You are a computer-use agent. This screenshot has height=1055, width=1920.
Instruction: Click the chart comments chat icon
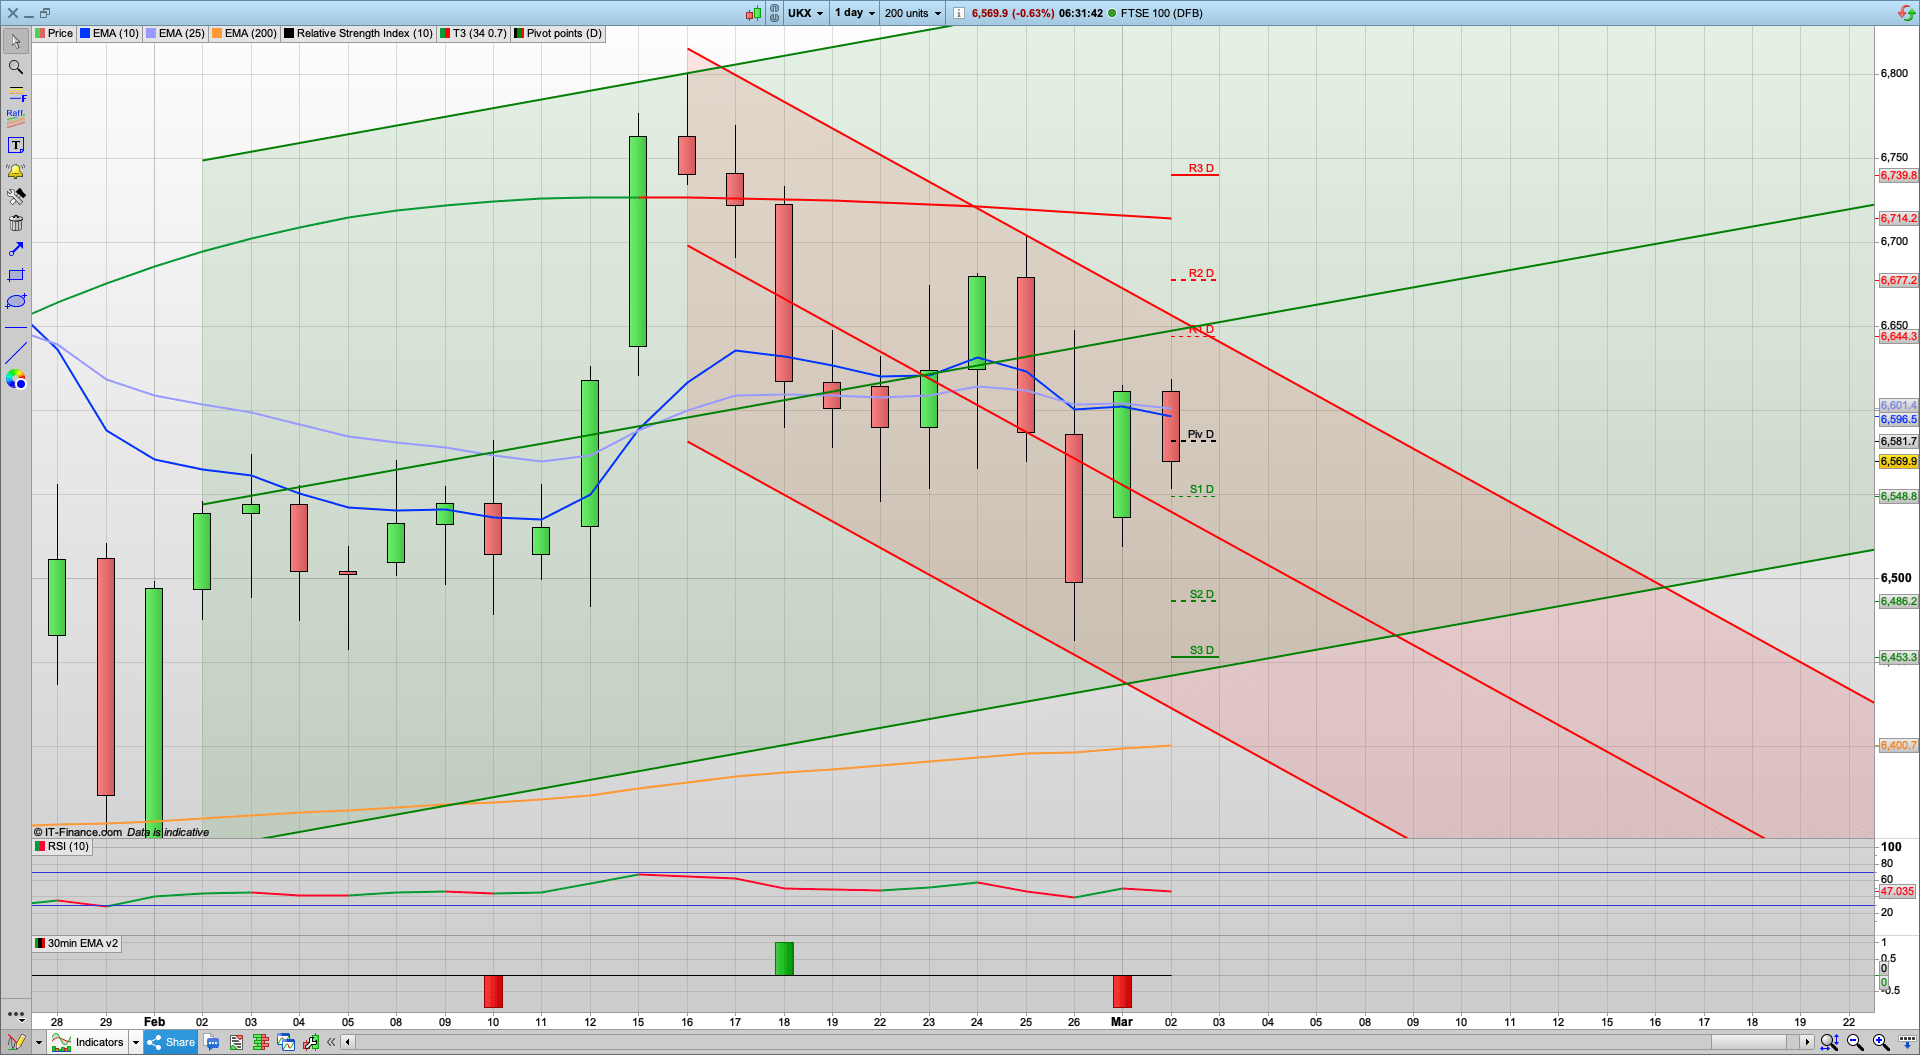(212, 1042)
